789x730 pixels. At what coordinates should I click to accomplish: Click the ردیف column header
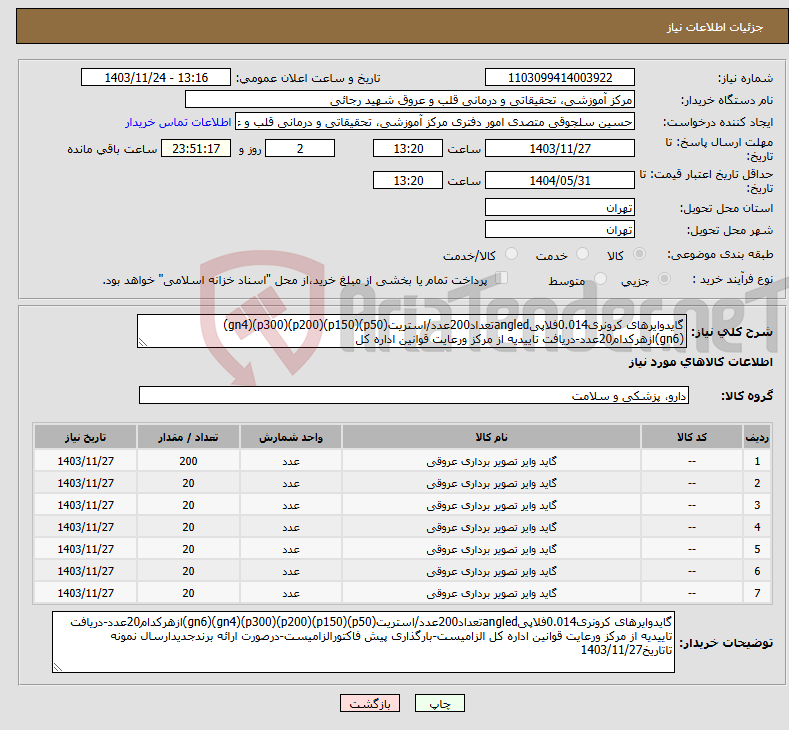757,437
